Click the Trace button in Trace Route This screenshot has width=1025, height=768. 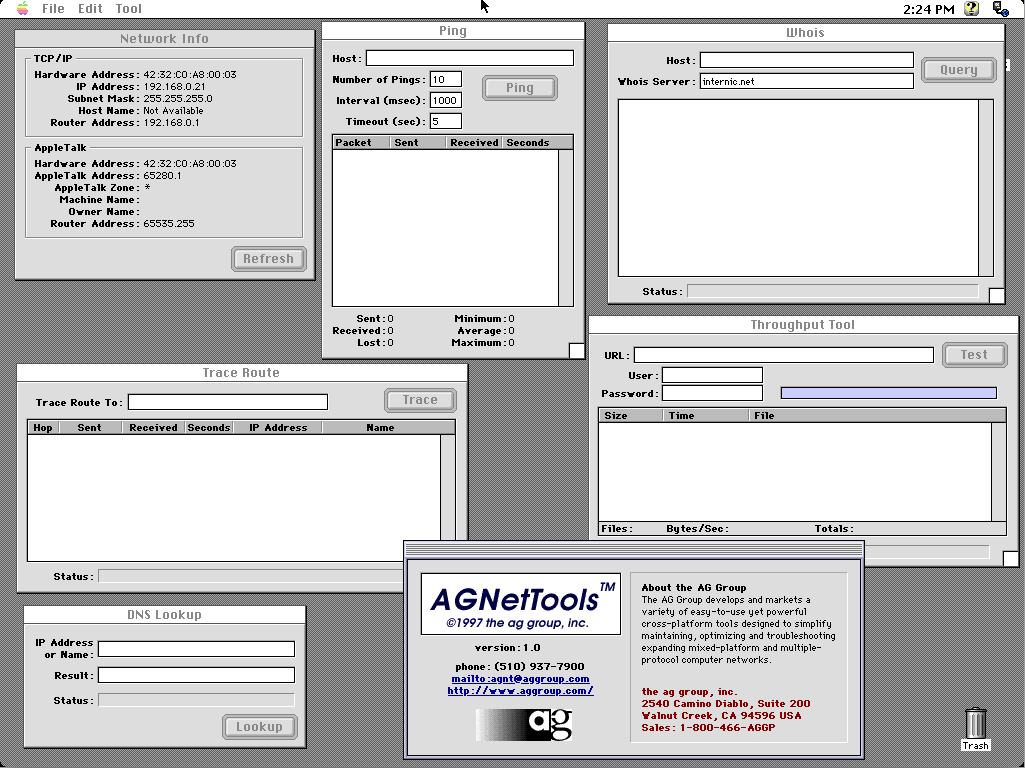point(420,400)
